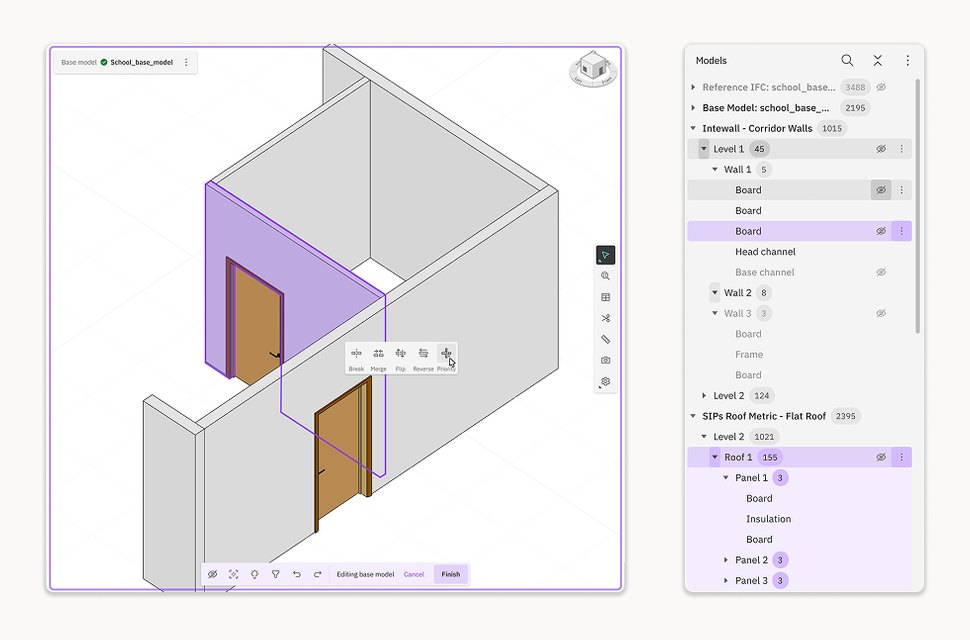Open the Roof 1 row kebab menu
The height and width of the screenshot is (640, 970).
901,457
